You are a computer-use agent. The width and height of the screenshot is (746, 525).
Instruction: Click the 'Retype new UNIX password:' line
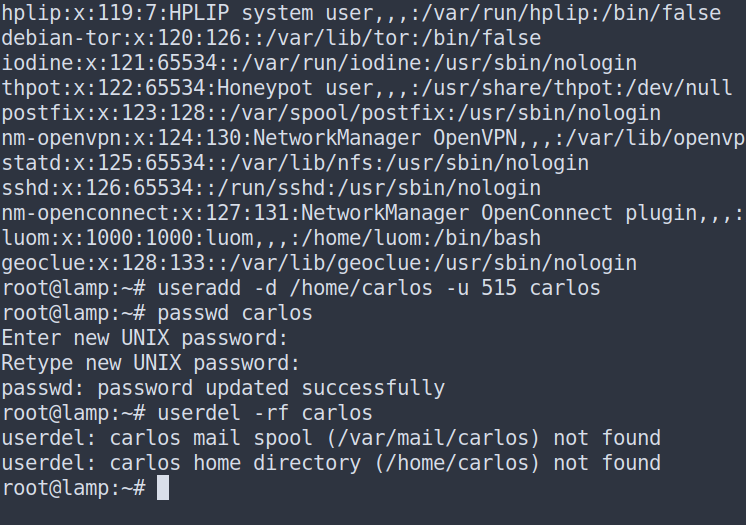coord(151,364)
